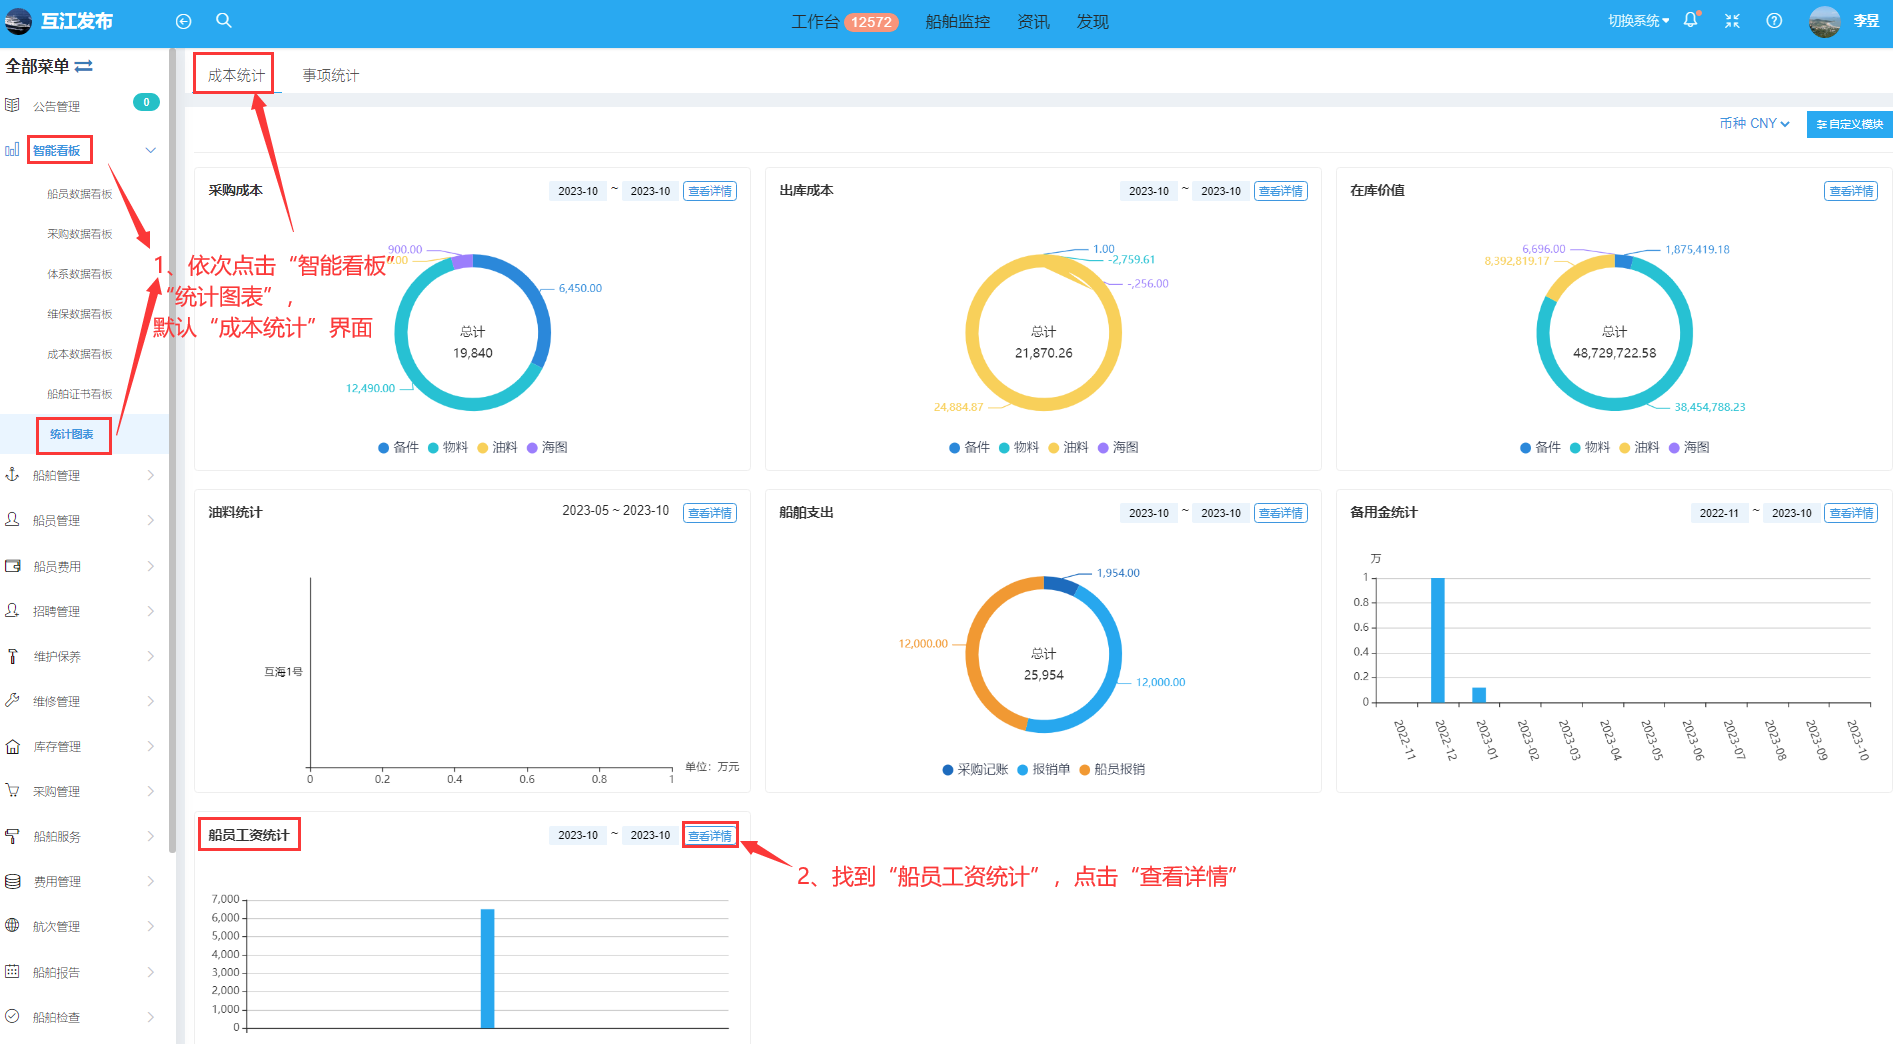
Task: Toggle 海图 legend in 出库成本 chart
Action: [x=1117, y=447]
